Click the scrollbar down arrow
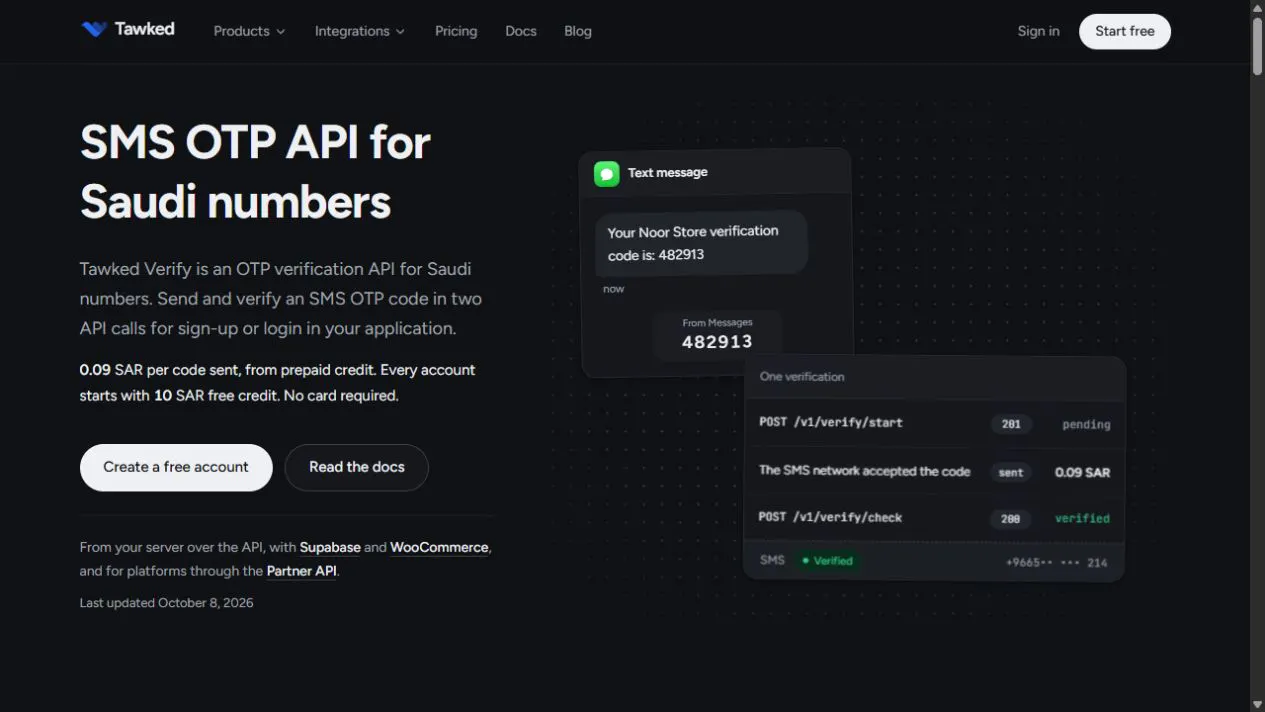The width and height of the screenshot is (1265, 712). [1257, 704]
